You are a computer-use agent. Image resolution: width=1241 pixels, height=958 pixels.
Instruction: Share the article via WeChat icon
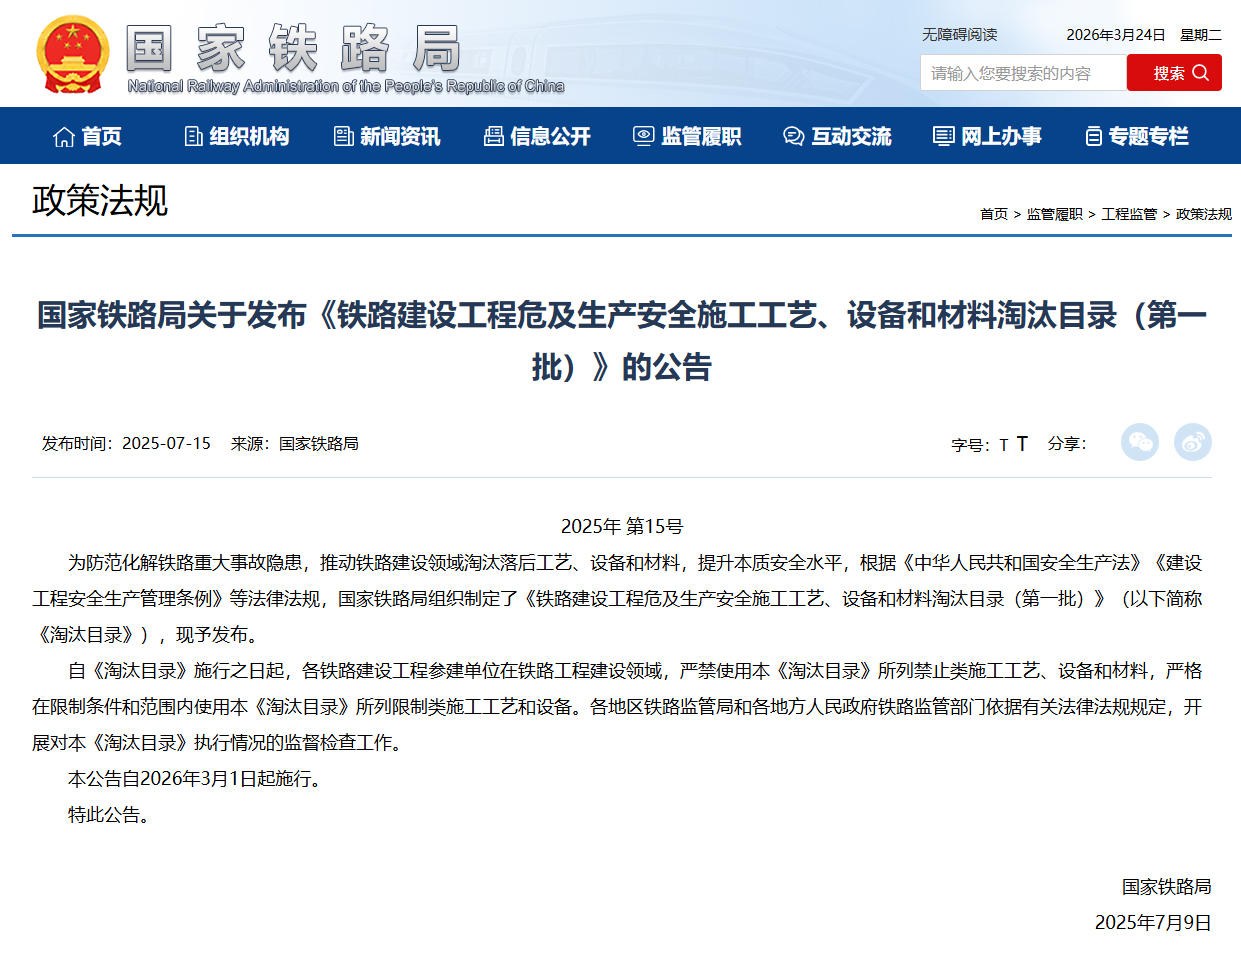tap(1140, 442)
